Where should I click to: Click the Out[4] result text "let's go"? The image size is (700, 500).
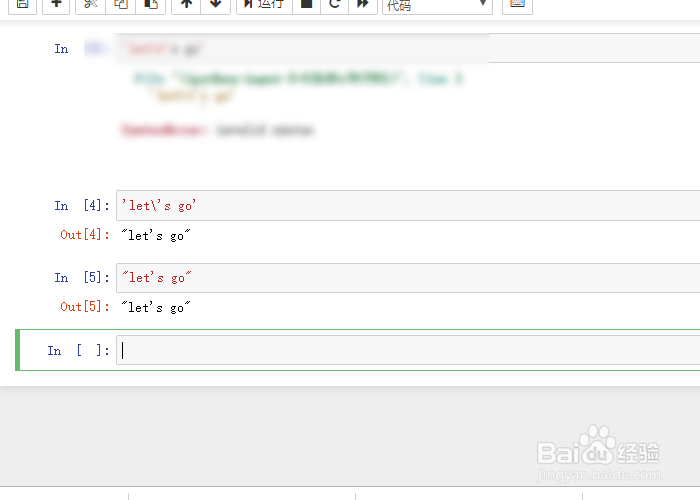(x=156, y=235)
